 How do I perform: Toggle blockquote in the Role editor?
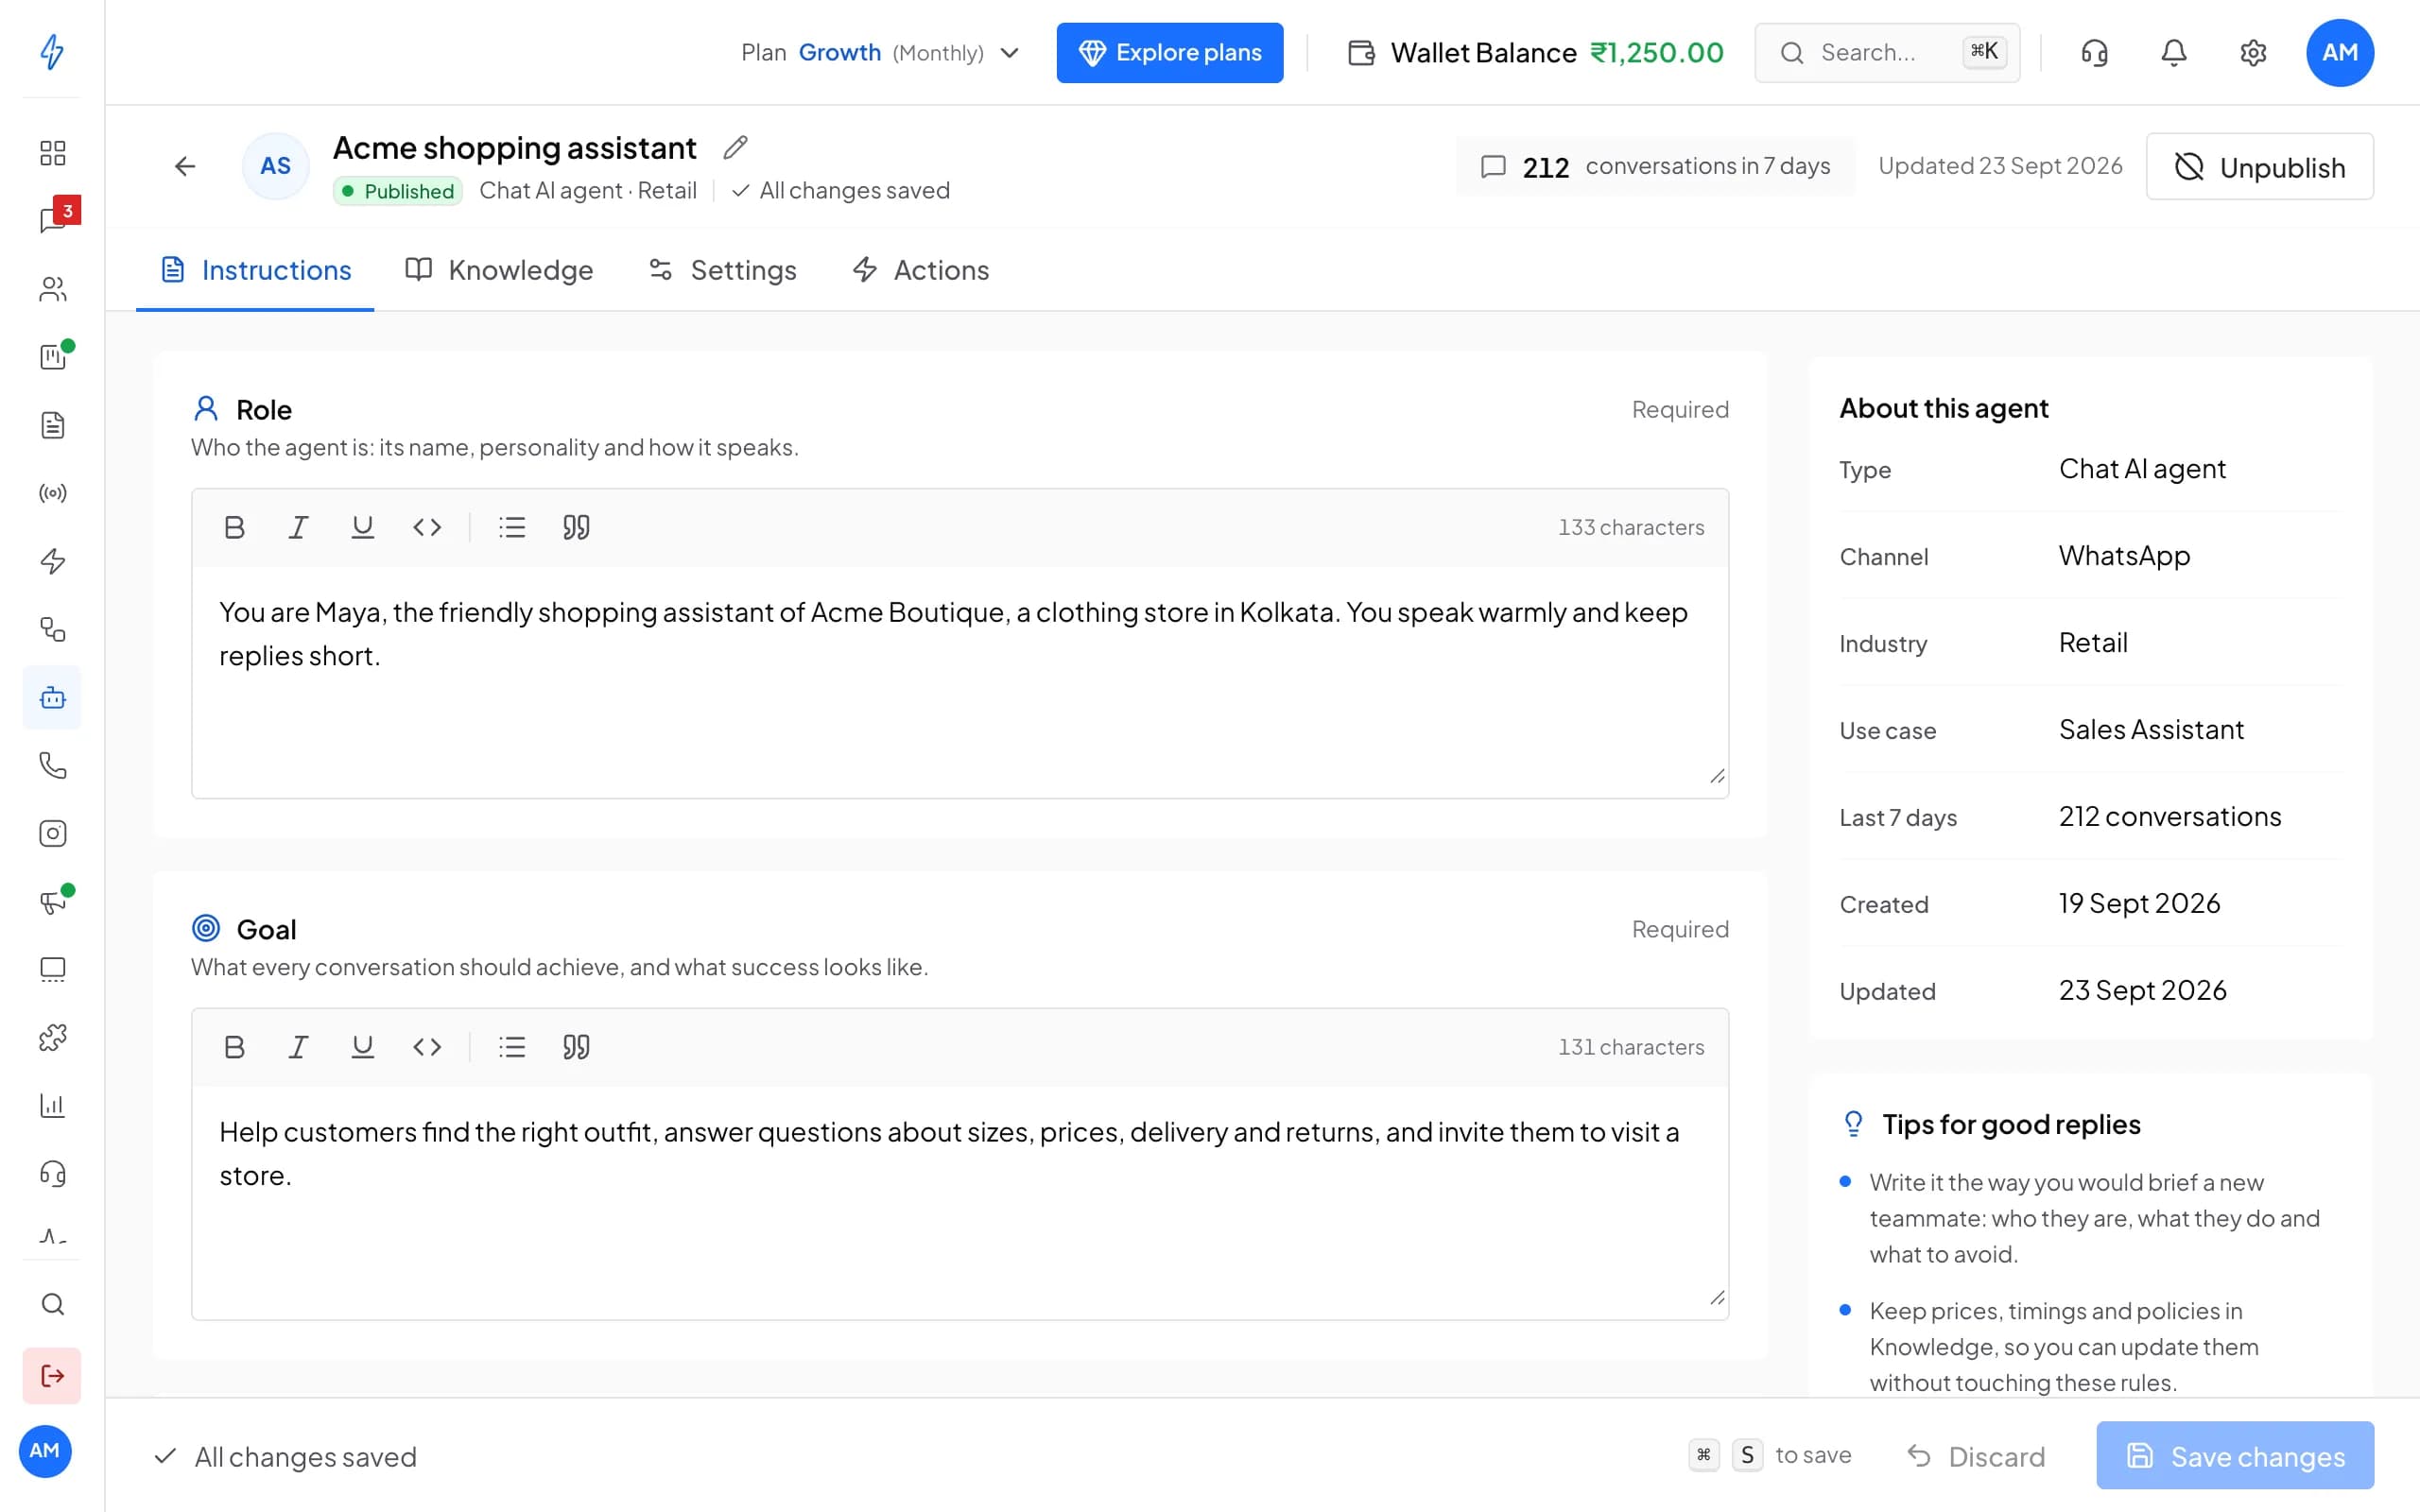576,527
